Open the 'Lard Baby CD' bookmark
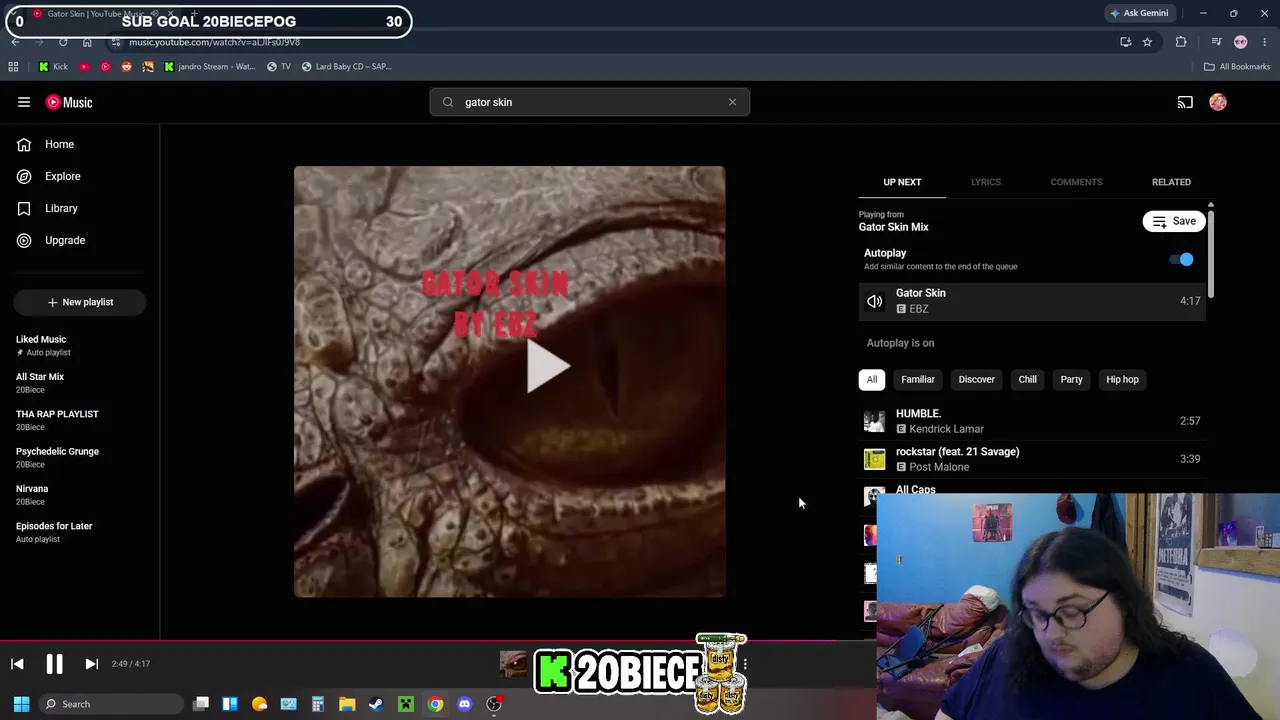1280x720 pixels. [346, 67]
